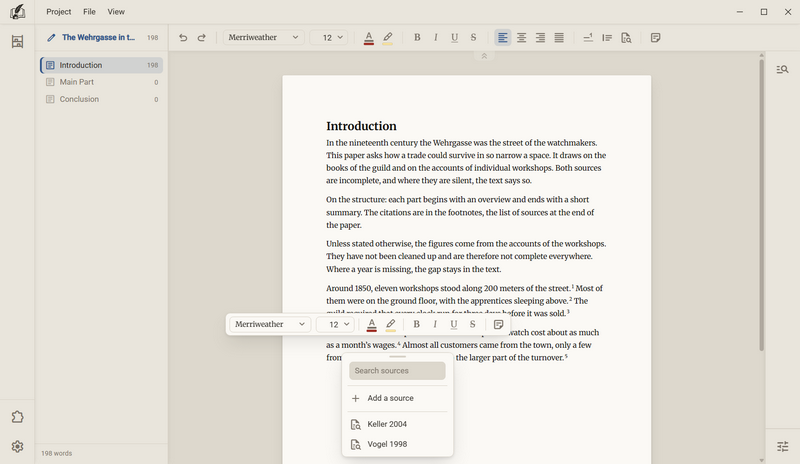Toggle italic in the floating toolbar
This screenshot has height=464, width=800.
coord(435,324)
